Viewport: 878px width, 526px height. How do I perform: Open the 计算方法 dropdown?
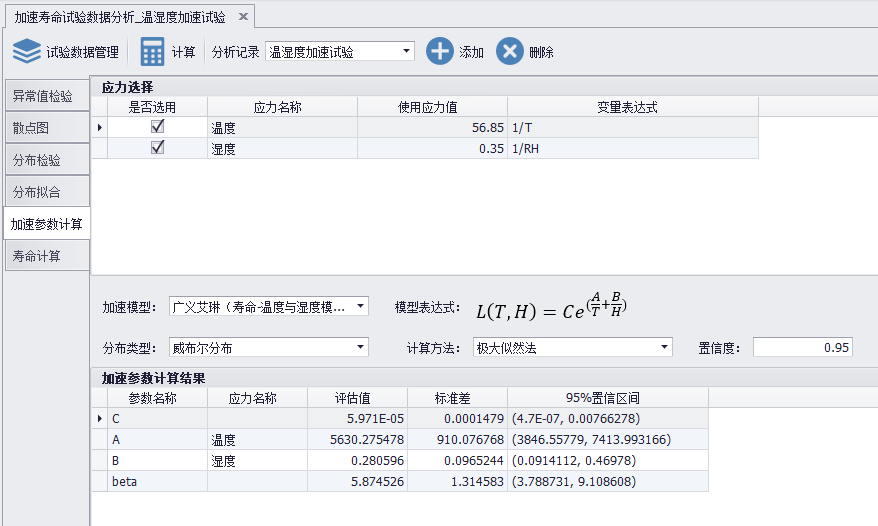[x=664, y=347]
